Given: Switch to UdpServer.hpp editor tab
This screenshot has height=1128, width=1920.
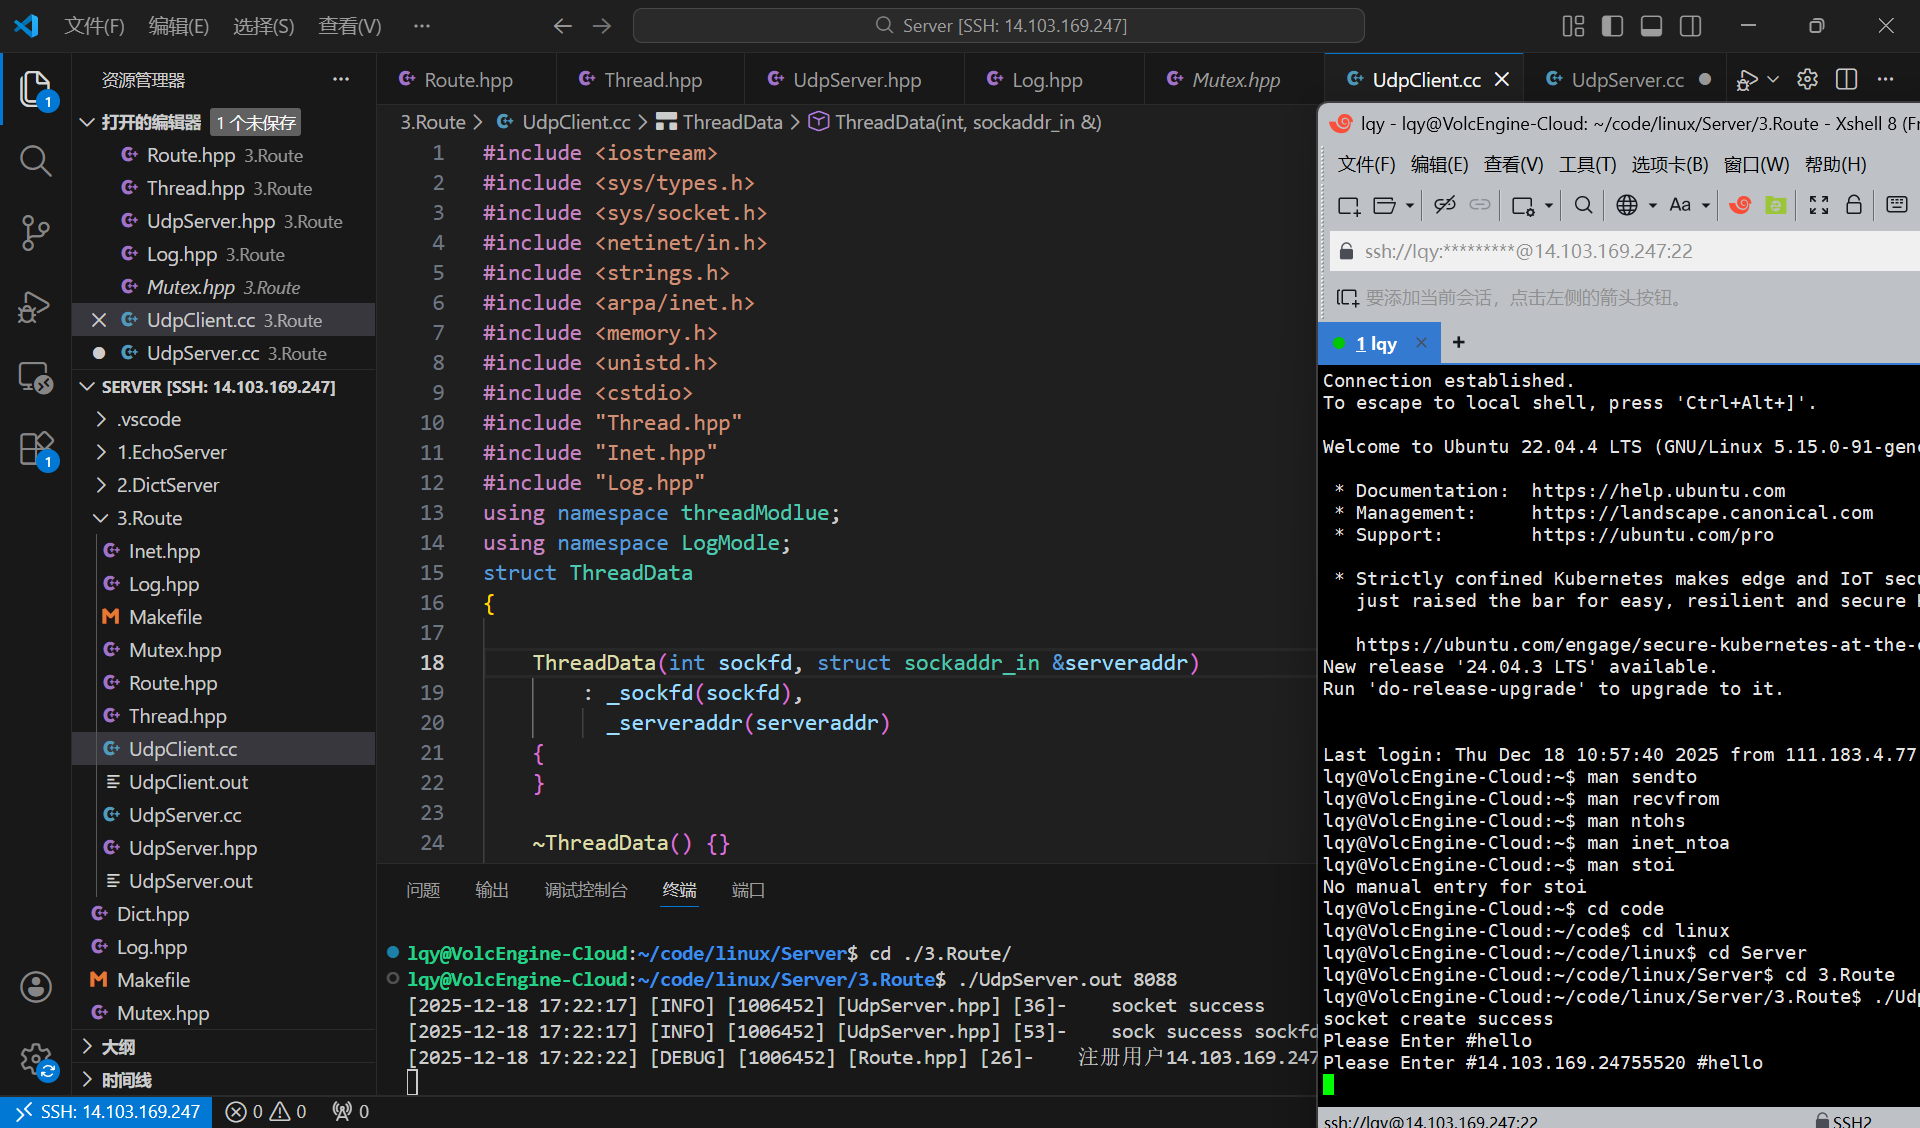Looking at the screenshot, I should point(856,80).
